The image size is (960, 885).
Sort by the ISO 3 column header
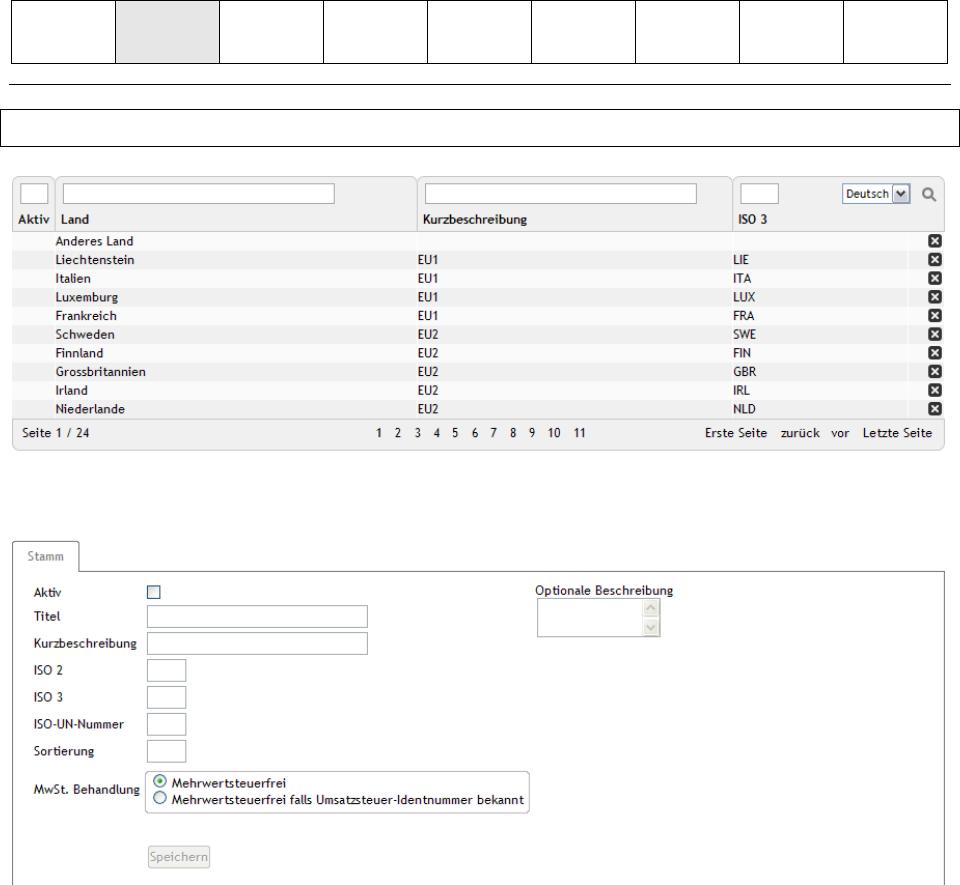[752, 219]
